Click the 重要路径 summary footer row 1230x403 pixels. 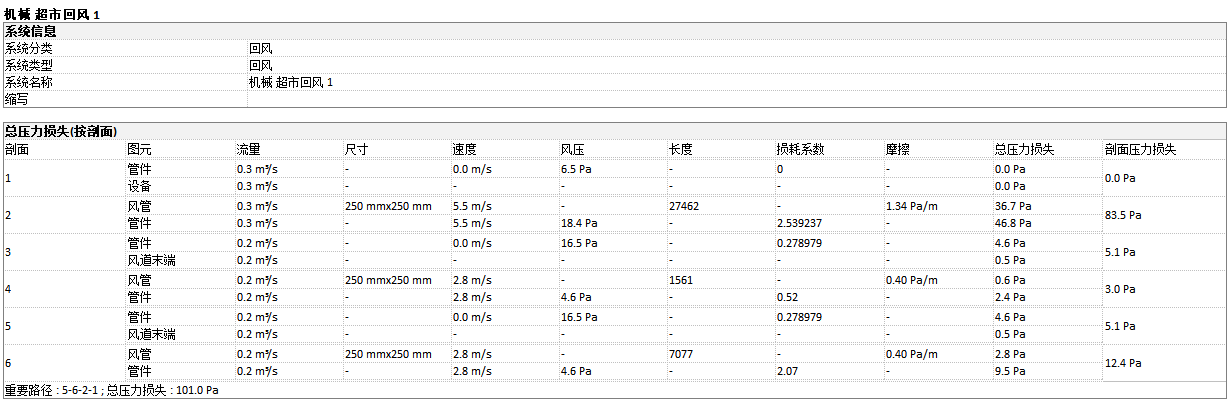[112, 390]
